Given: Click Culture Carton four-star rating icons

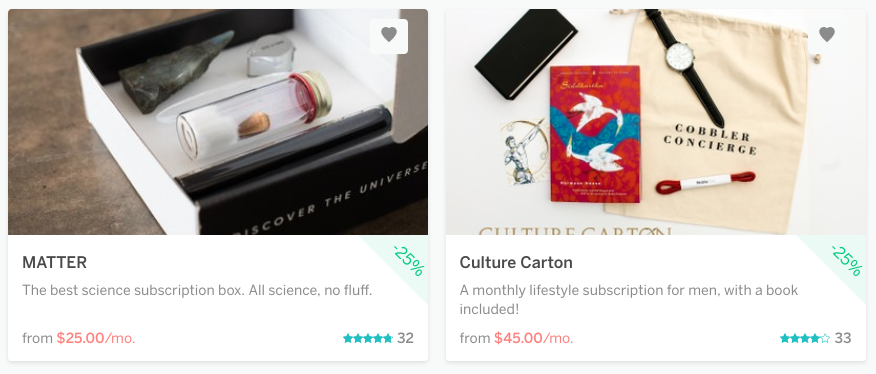Looking at the screenshot, I should click(x=805, y=338).
